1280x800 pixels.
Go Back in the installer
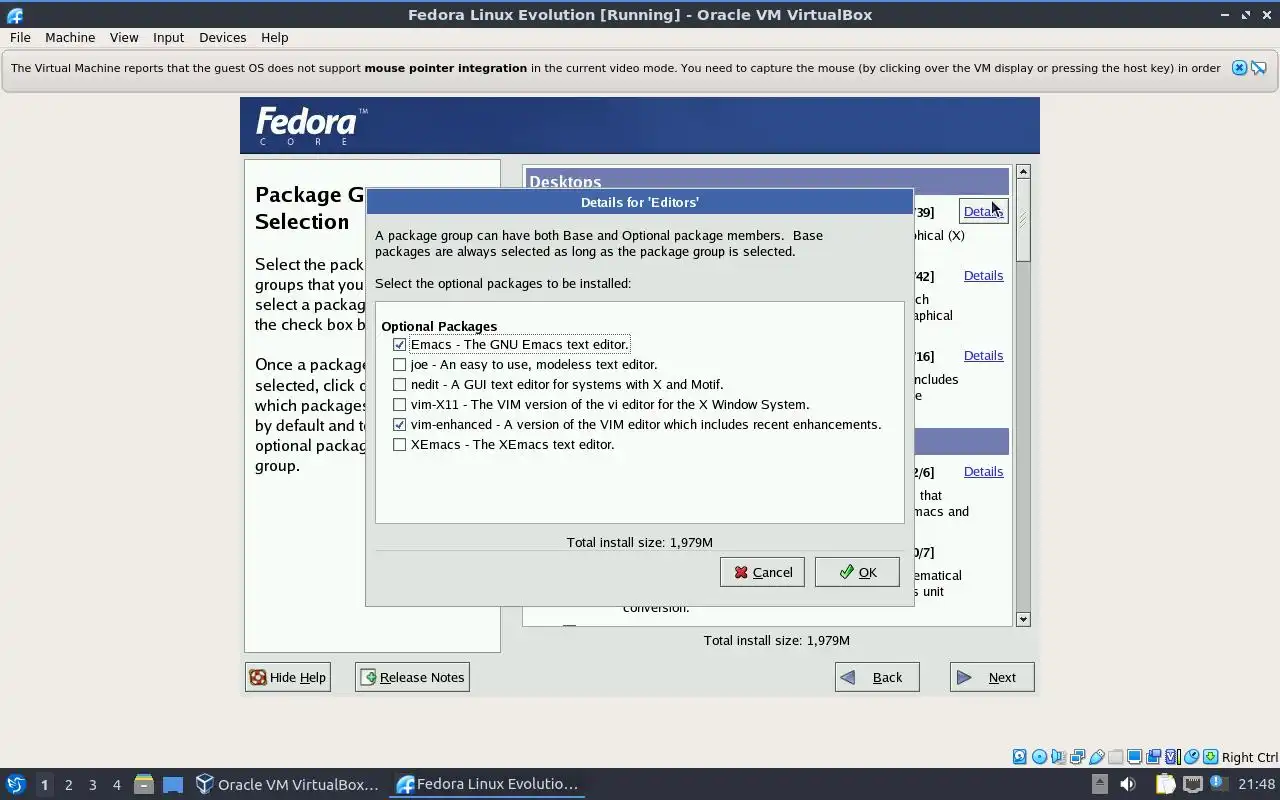click(x=877, y=677)
